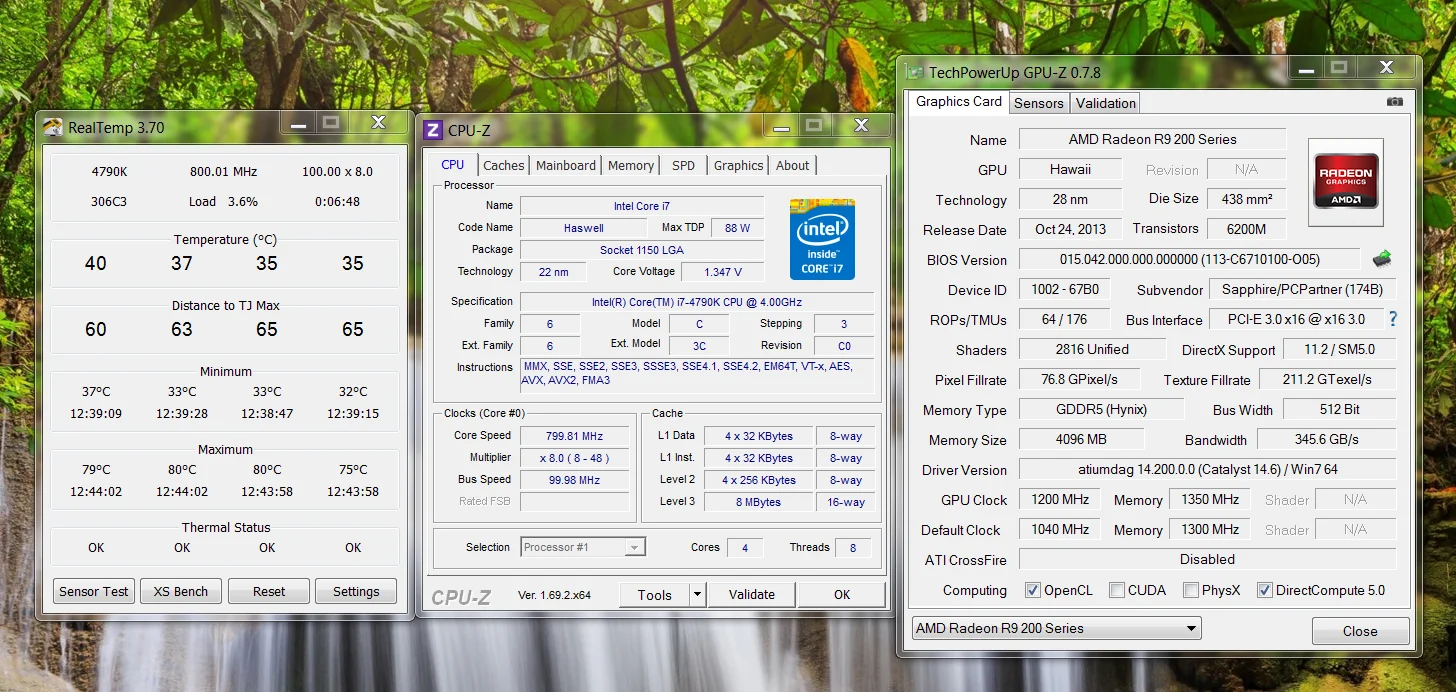Click the RealTemp 800.01 MHz clock reading
This screenshot has width=1456, height=692.
[x=224, y=171]
